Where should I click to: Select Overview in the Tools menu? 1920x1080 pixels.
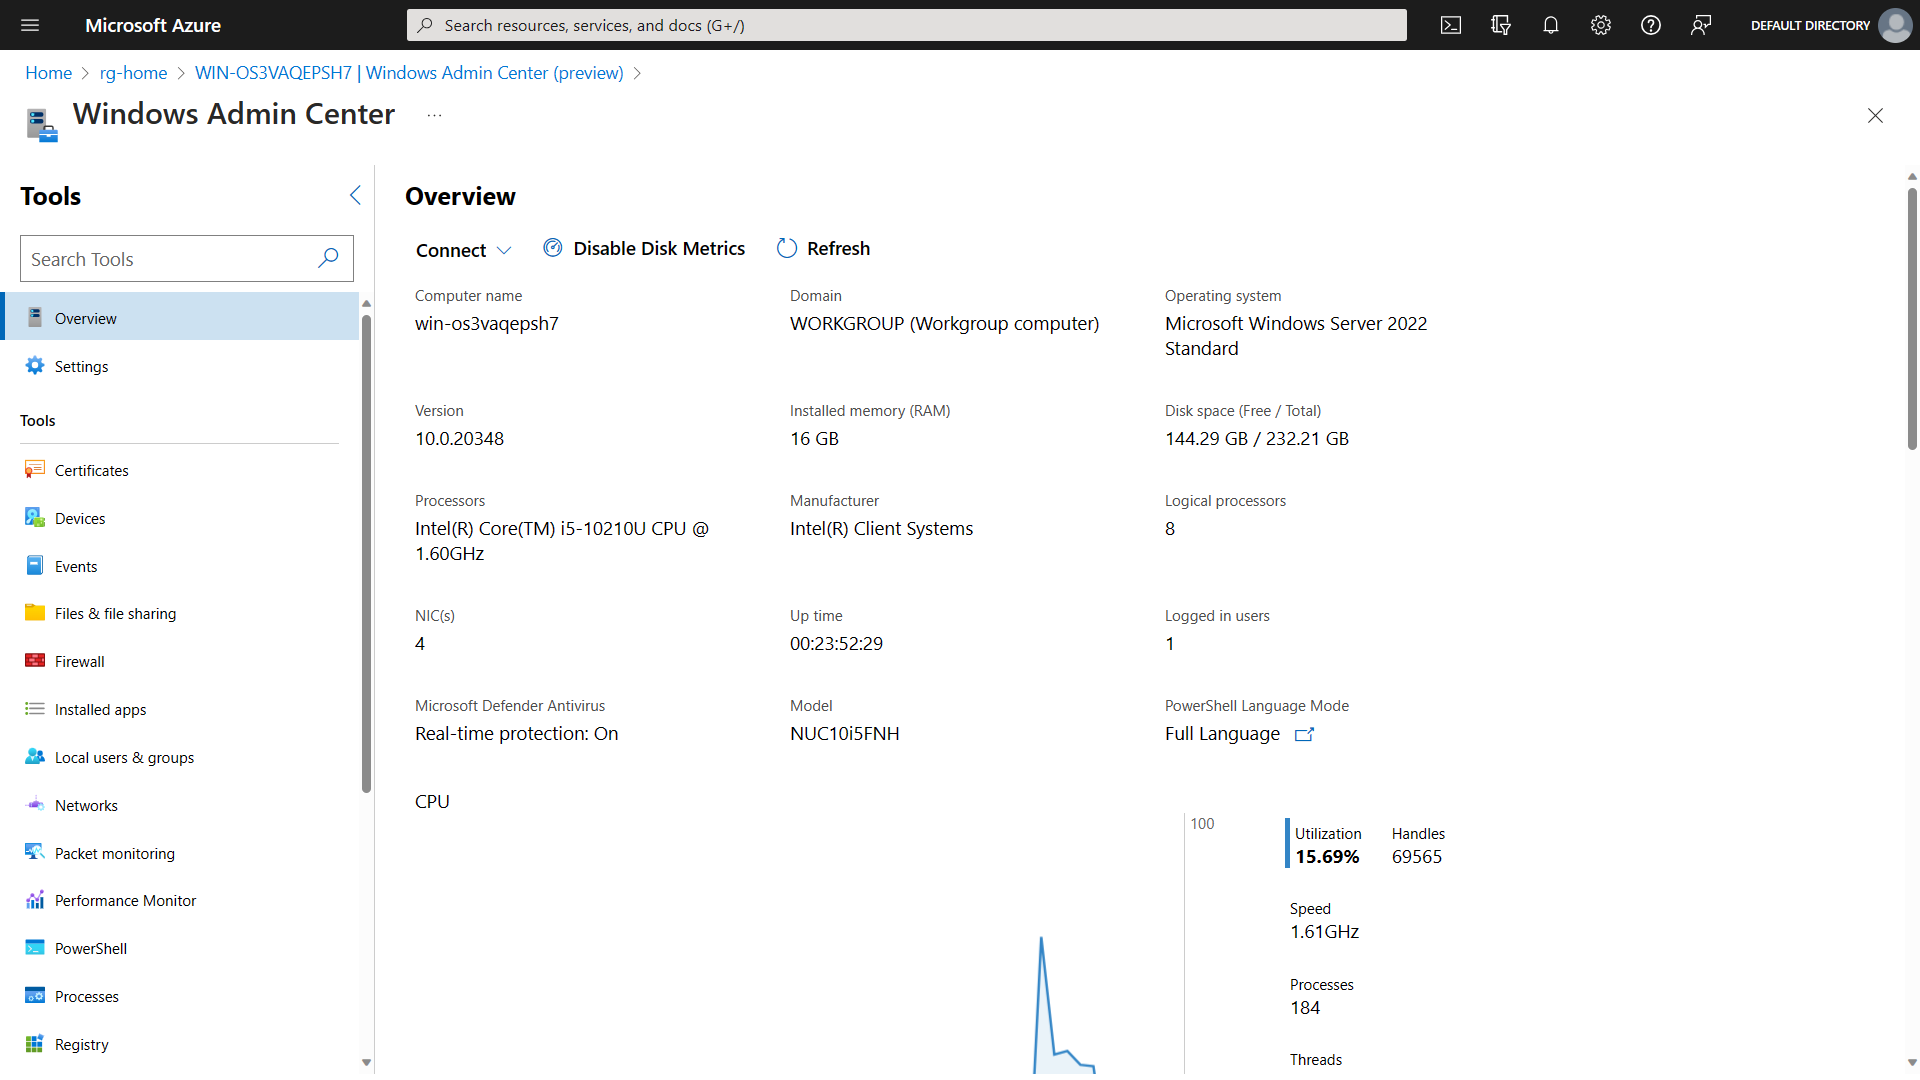point(180,318)
